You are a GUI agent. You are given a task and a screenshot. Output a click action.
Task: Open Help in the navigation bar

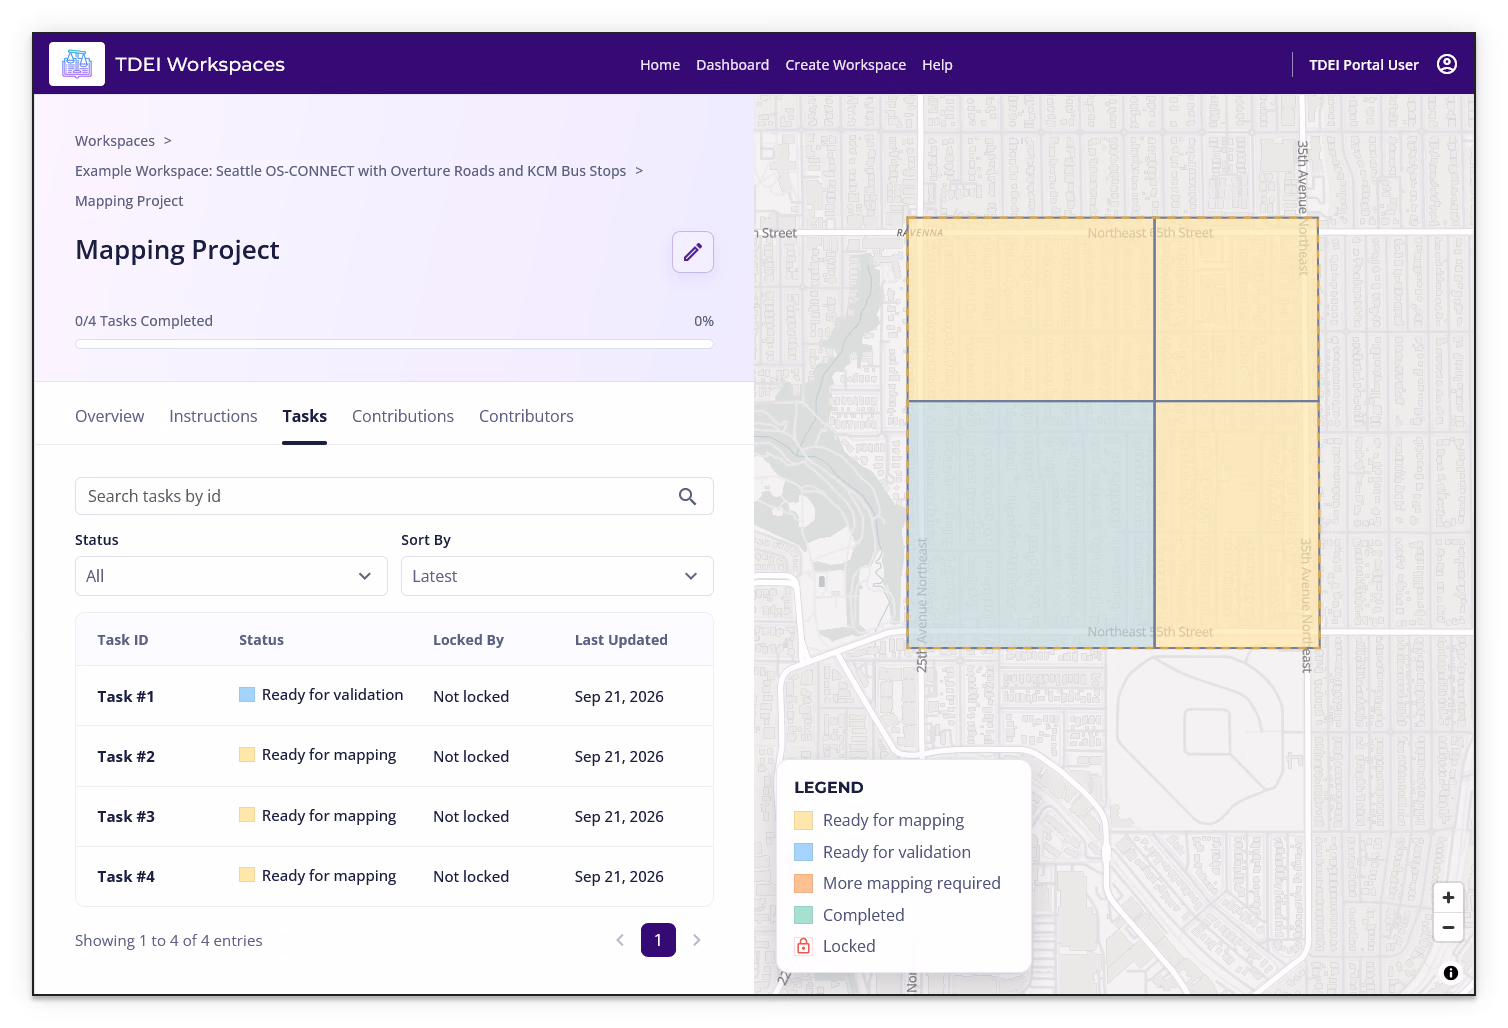[x=937, y=65]
